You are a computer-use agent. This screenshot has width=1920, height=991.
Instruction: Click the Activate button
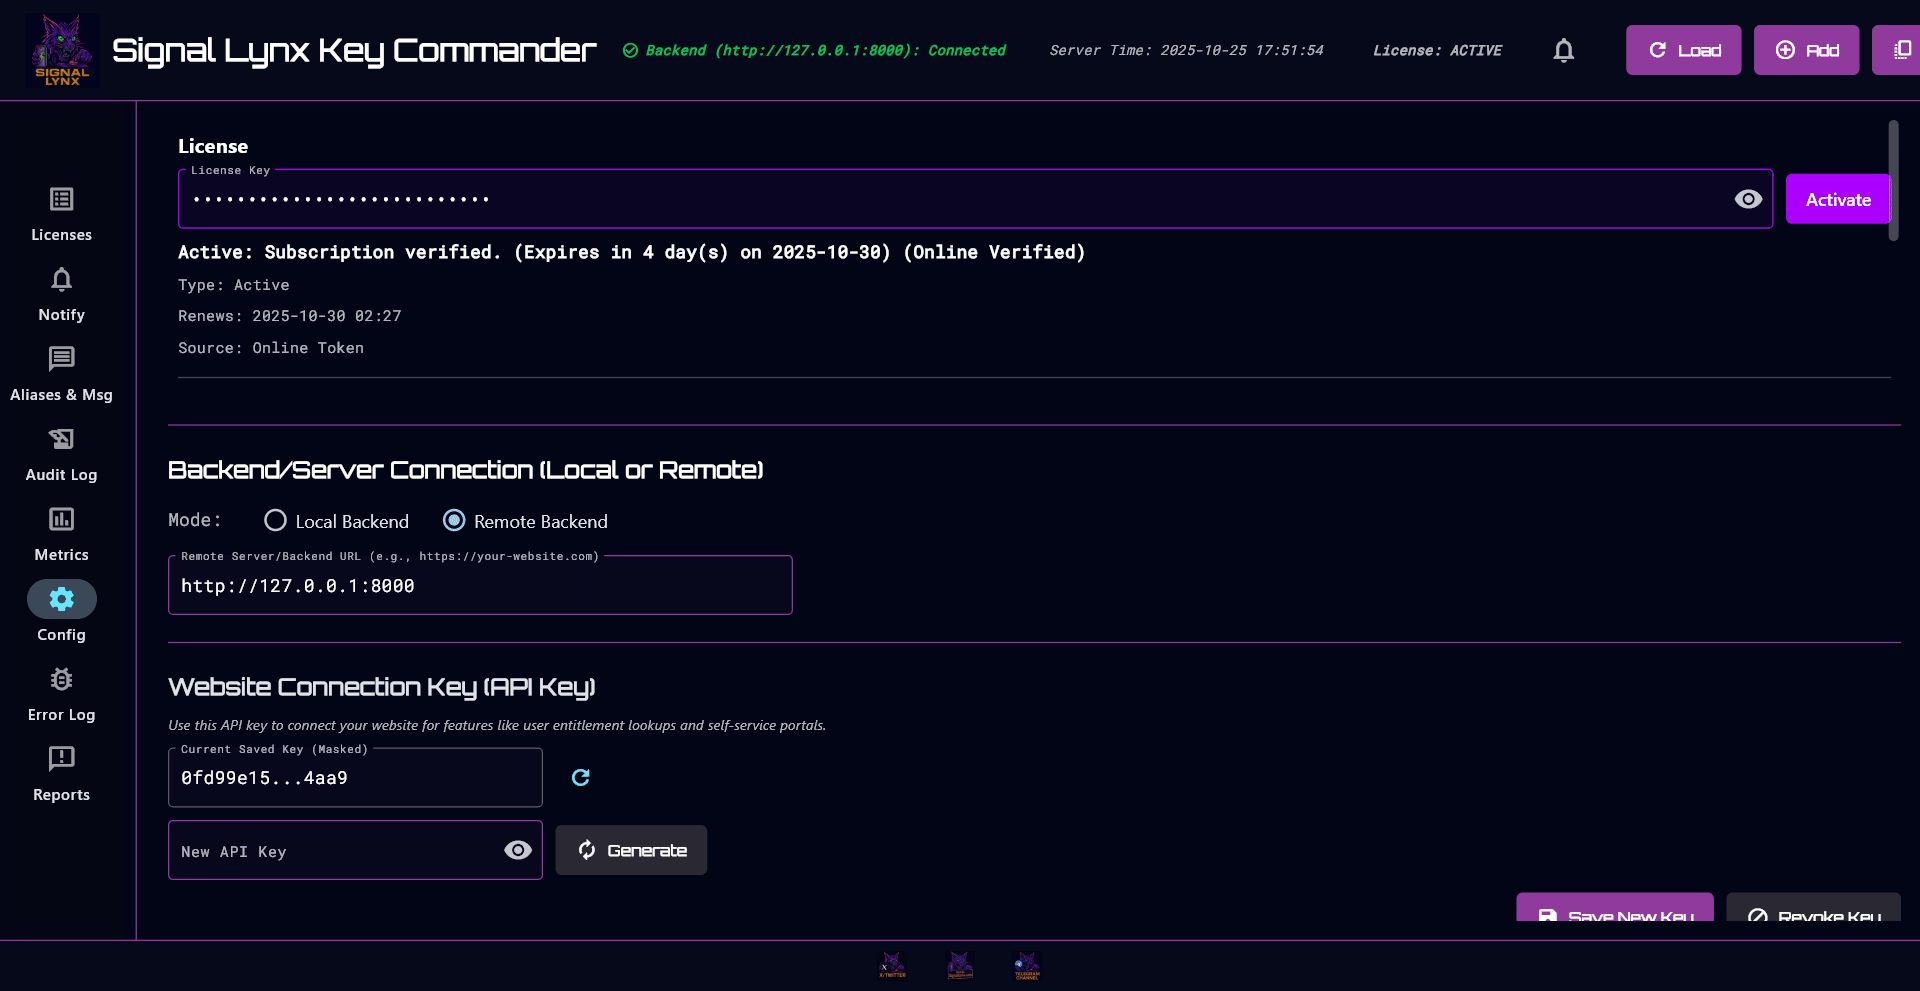(x=1838, y=199)
